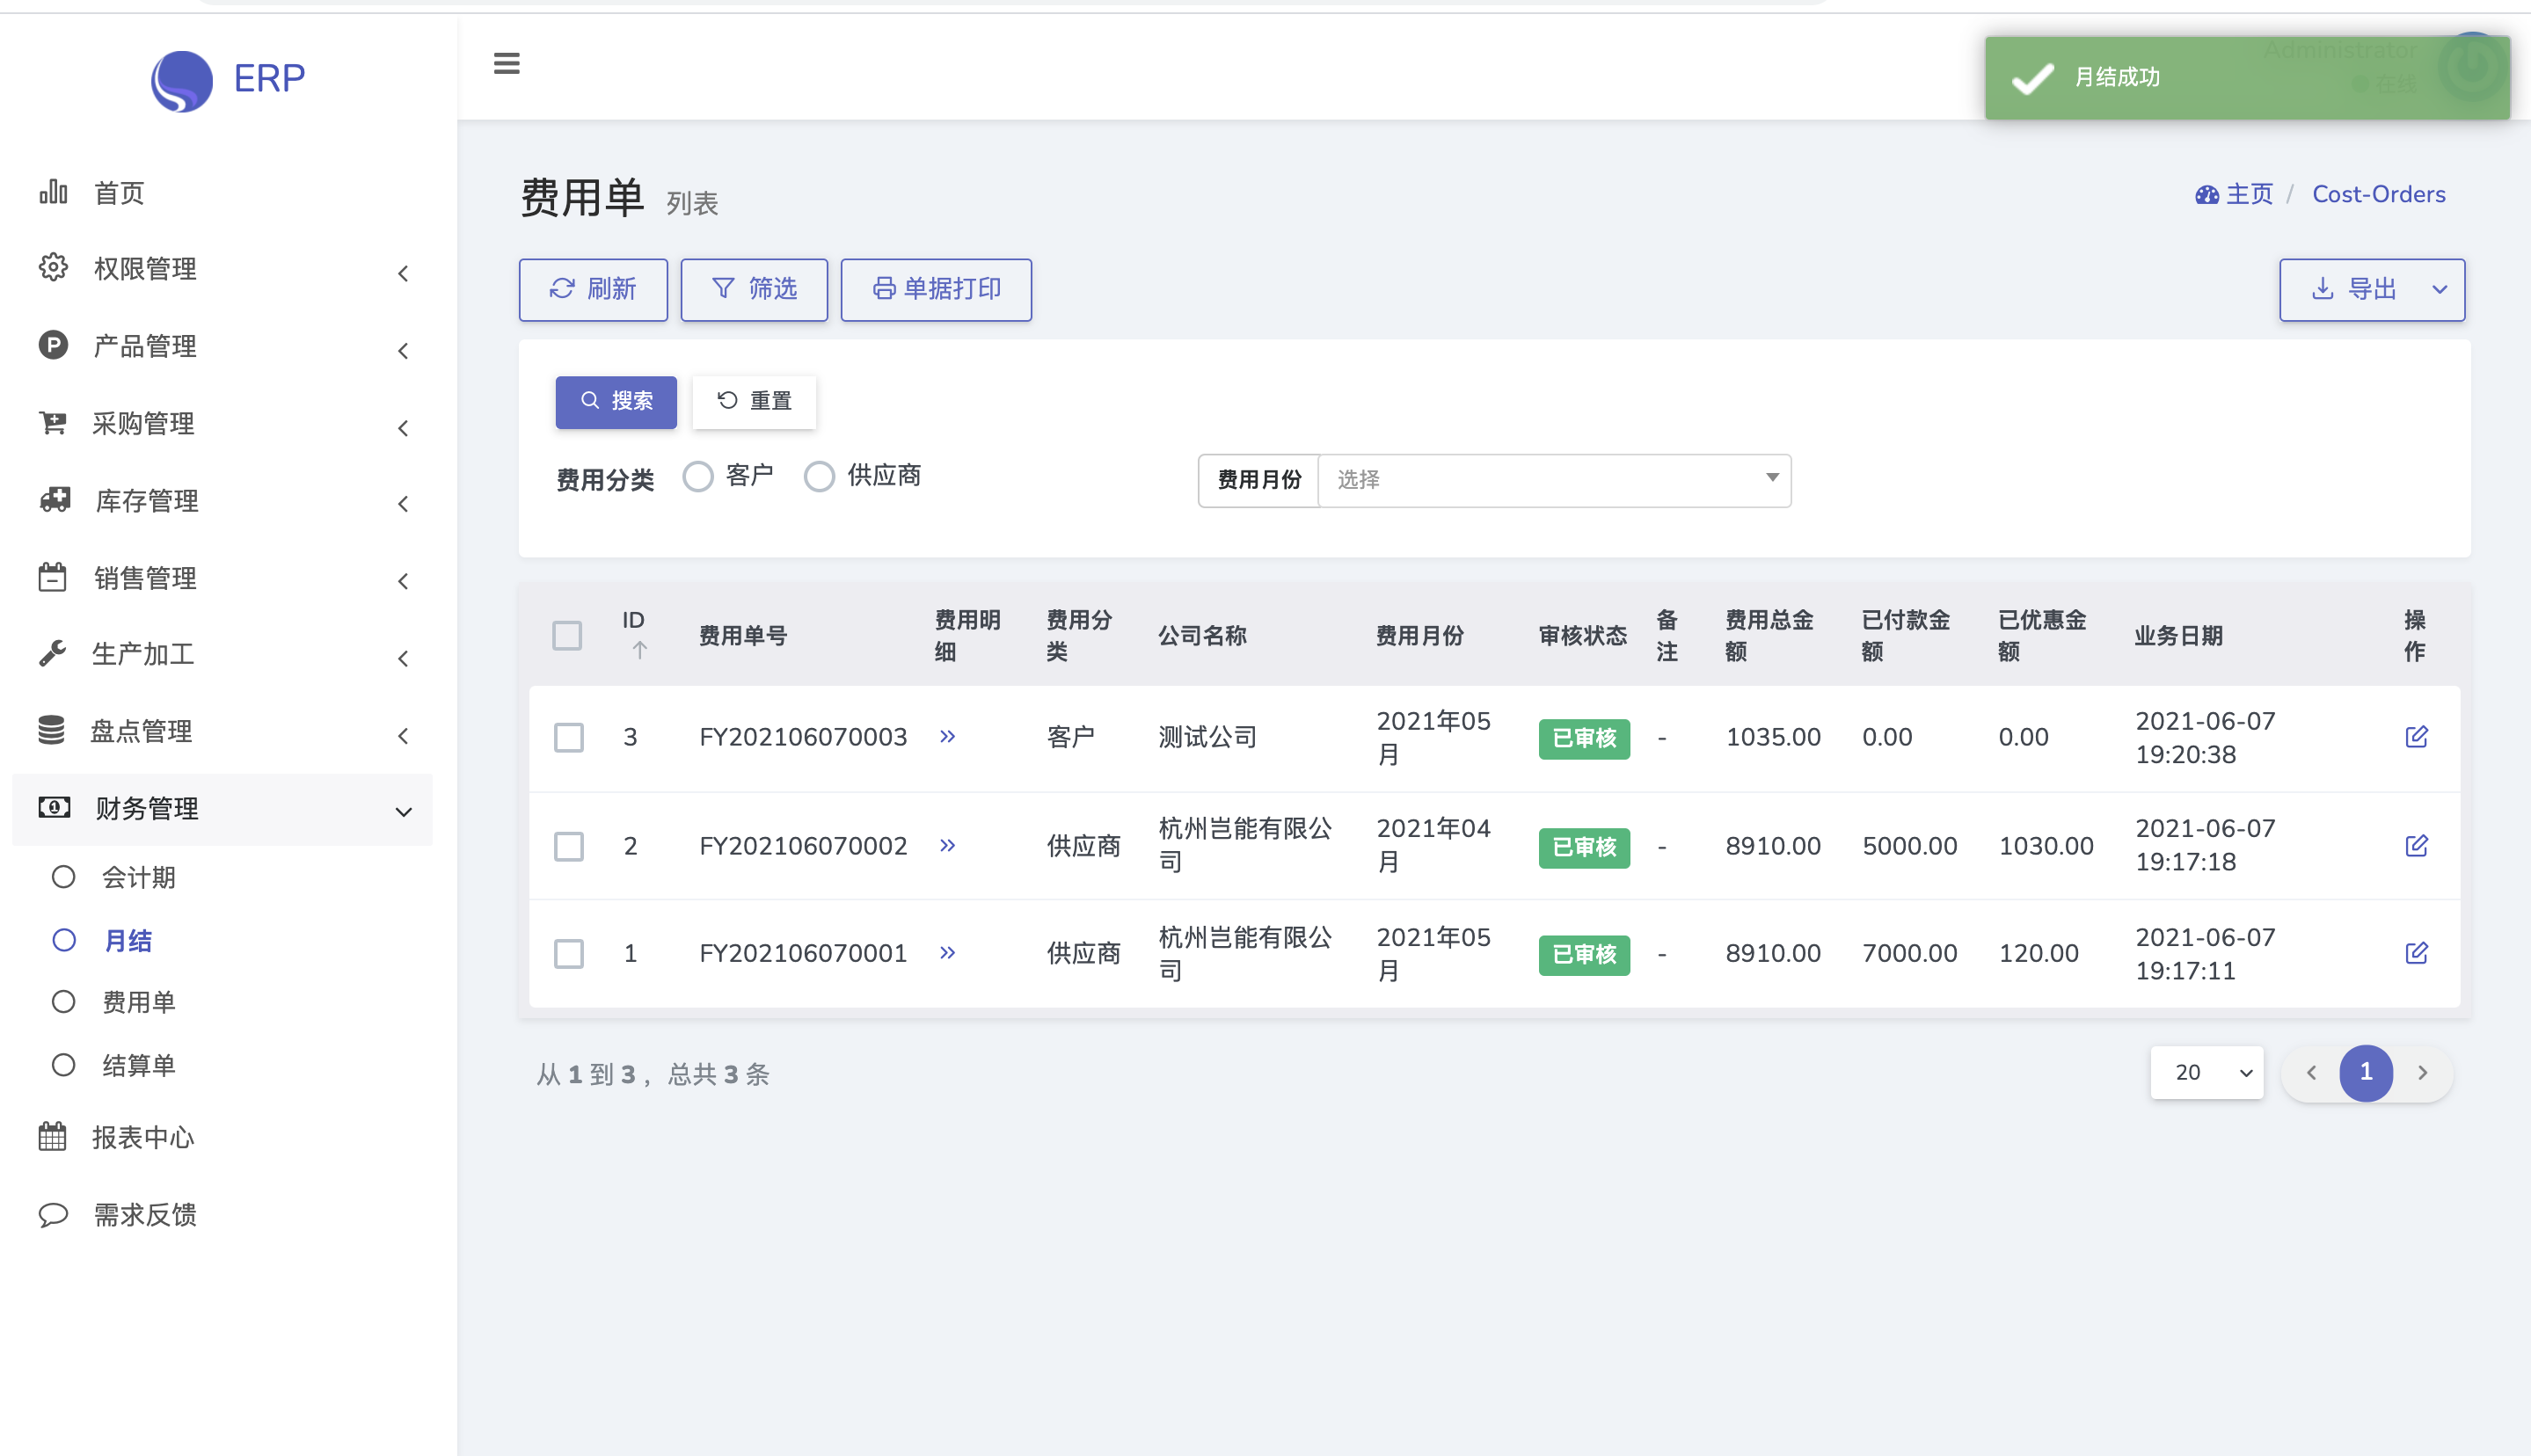Expand the 导出 dropdown arrow
The image size is (2531, 1456).
pyautogui.click(x=2439, y=290)
